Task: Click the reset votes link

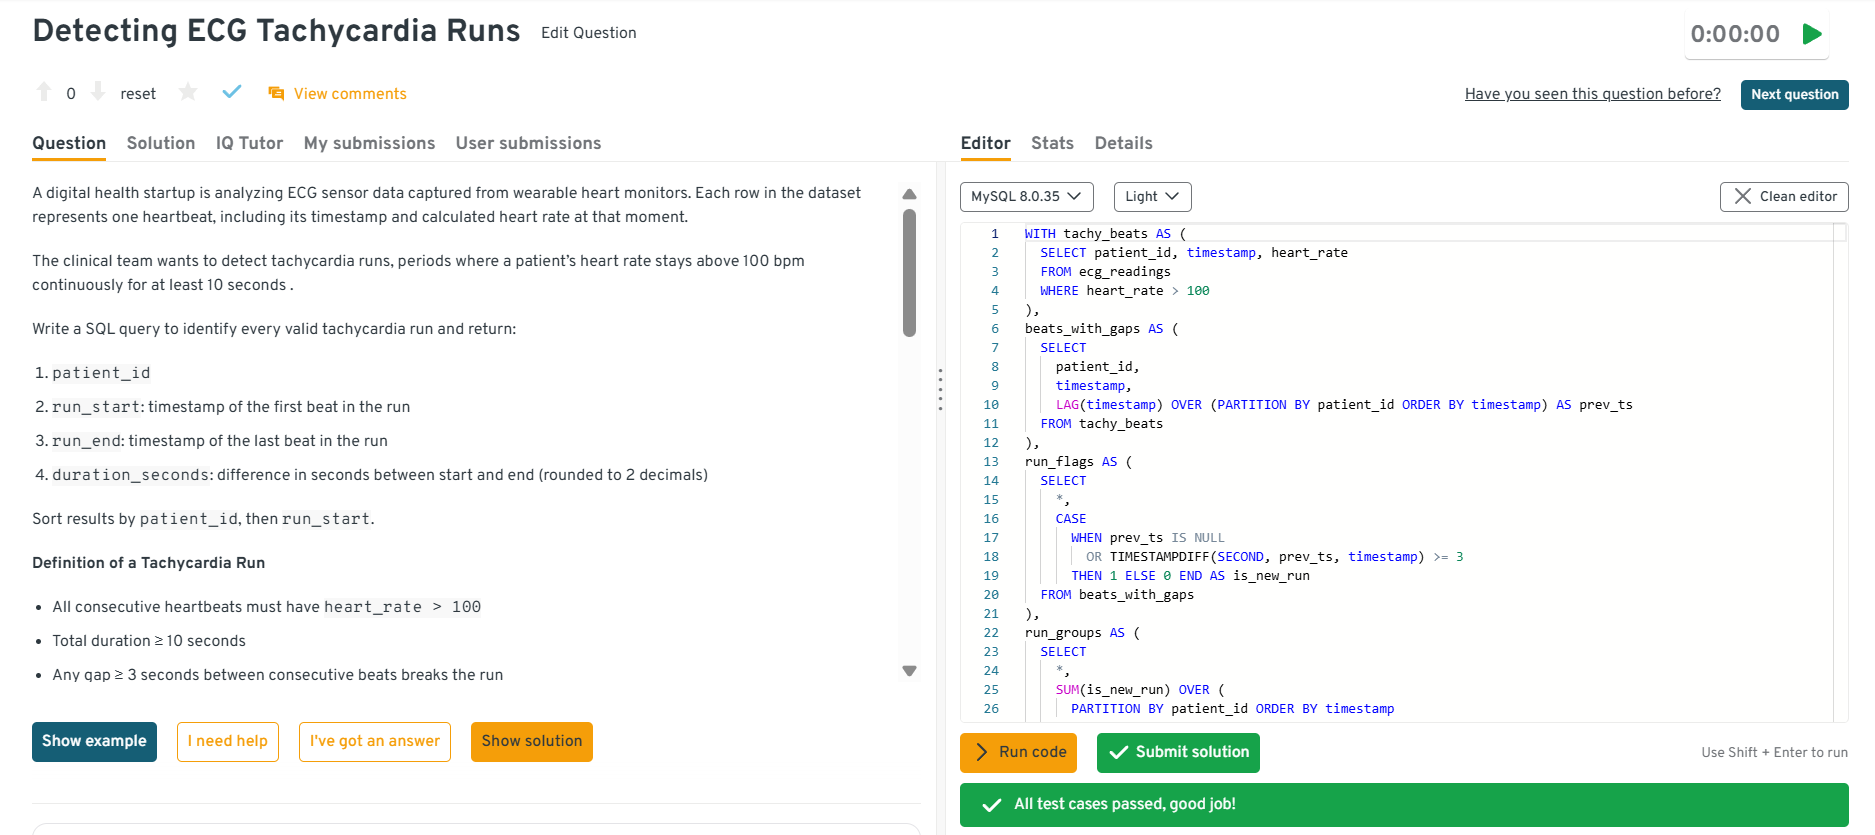Action: click(x=138, y=94)
